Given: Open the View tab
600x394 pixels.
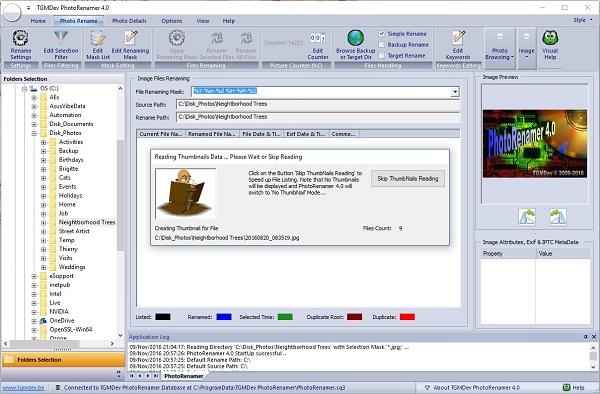Looking at the screenshot, I should point(203,21).
